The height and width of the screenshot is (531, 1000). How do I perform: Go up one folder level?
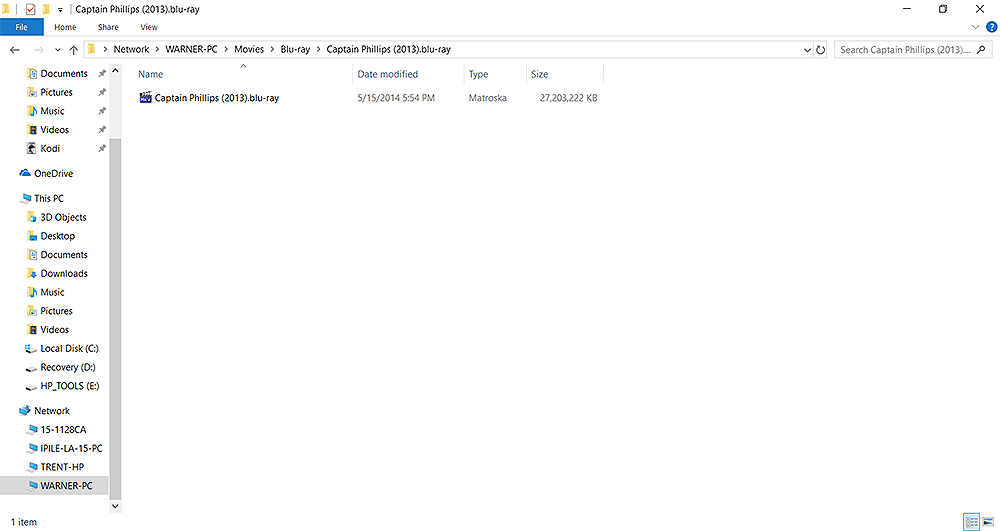click(74, 50)
